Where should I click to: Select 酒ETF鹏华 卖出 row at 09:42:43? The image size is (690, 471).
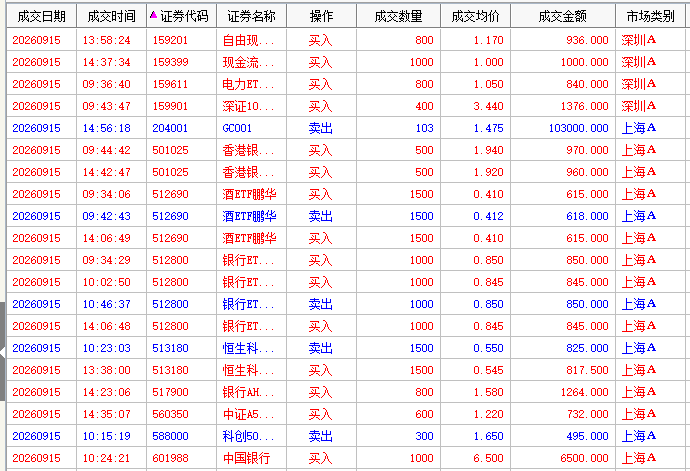346,216
